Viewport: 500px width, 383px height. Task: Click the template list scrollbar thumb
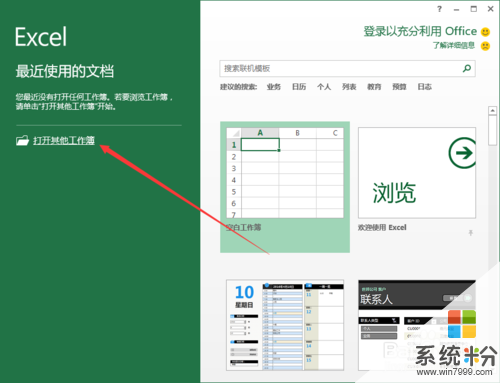492,130
